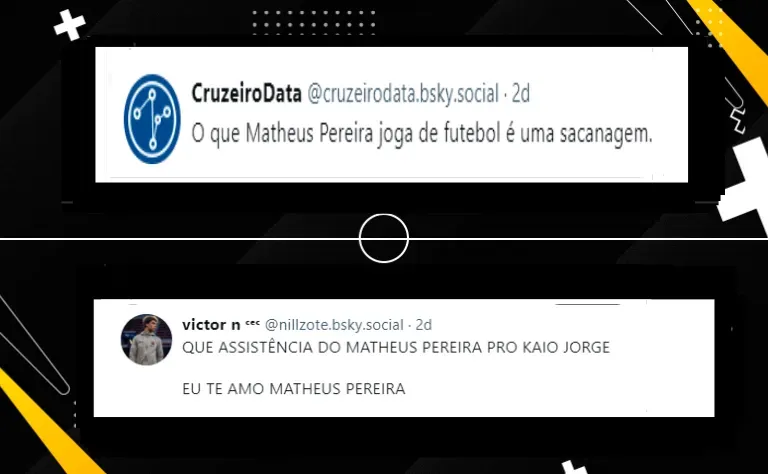Image resolution: width=768 pixels, height=474 pixels.
Task: Open victor n's profile photo
Action: (146, 340)
